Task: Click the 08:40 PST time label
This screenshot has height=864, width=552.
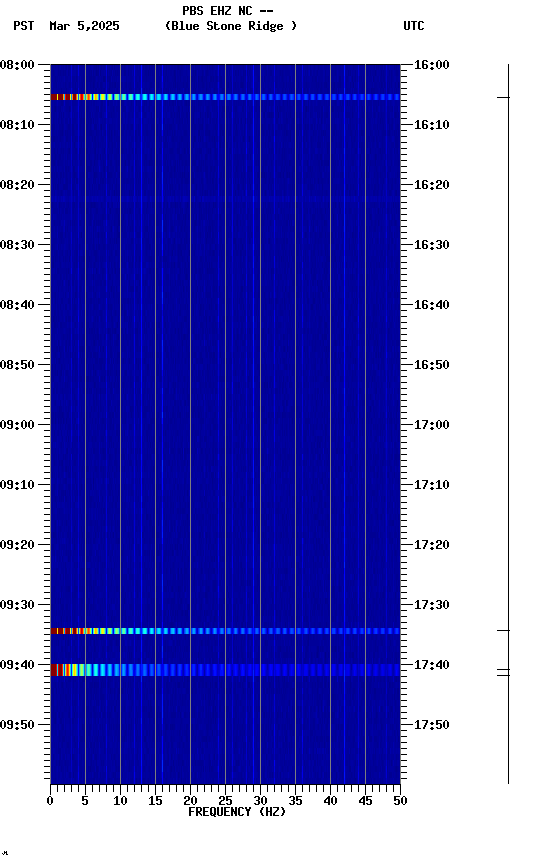Action: point(17,305)
